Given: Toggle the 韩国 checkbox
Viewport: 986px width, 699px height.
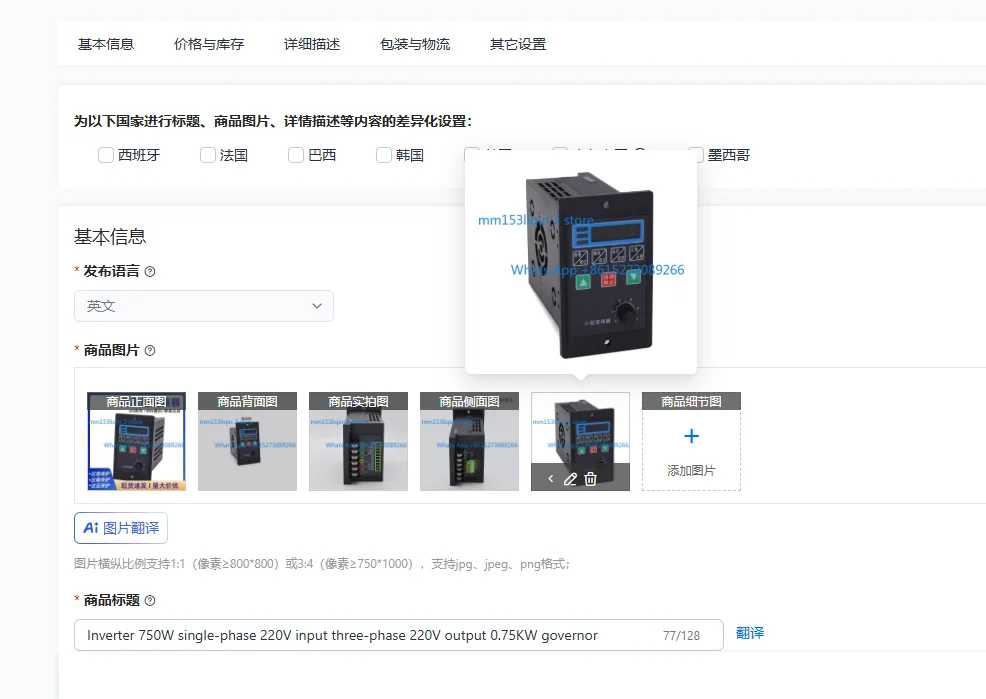Looking at the screenshot, I should tap(384, 155).
